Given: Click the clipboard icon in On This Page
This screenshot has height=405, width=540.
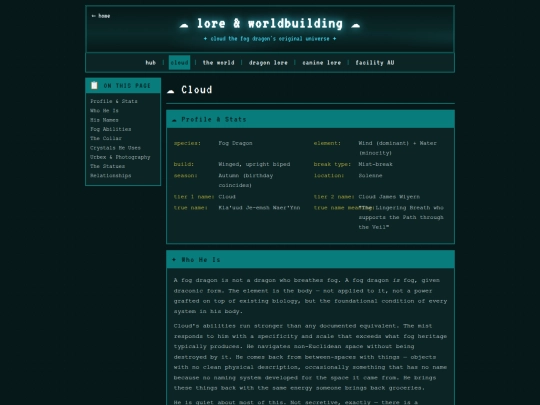Looking at the screenshot, I should [x=94, y=85].
